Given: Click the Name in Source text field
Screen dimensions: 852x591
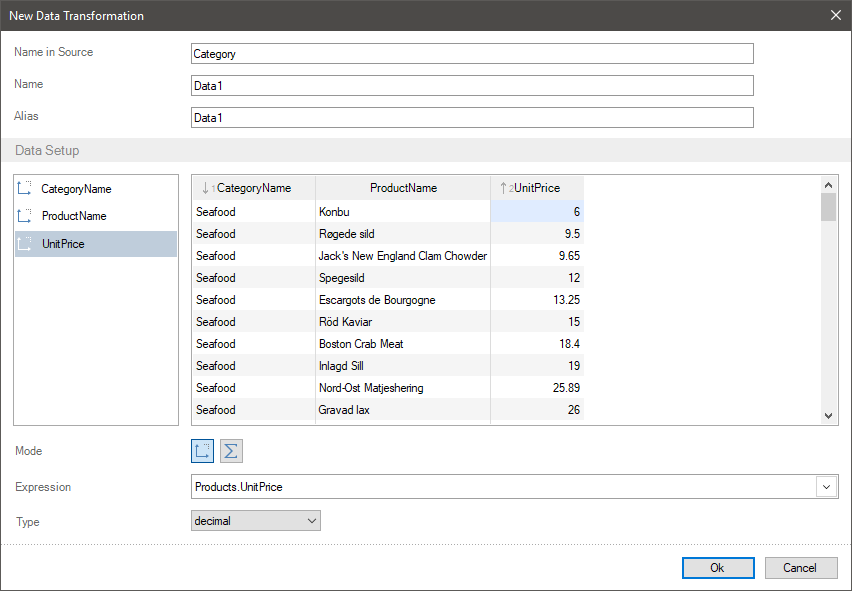Looking at the screenshot, I should 472,54.
